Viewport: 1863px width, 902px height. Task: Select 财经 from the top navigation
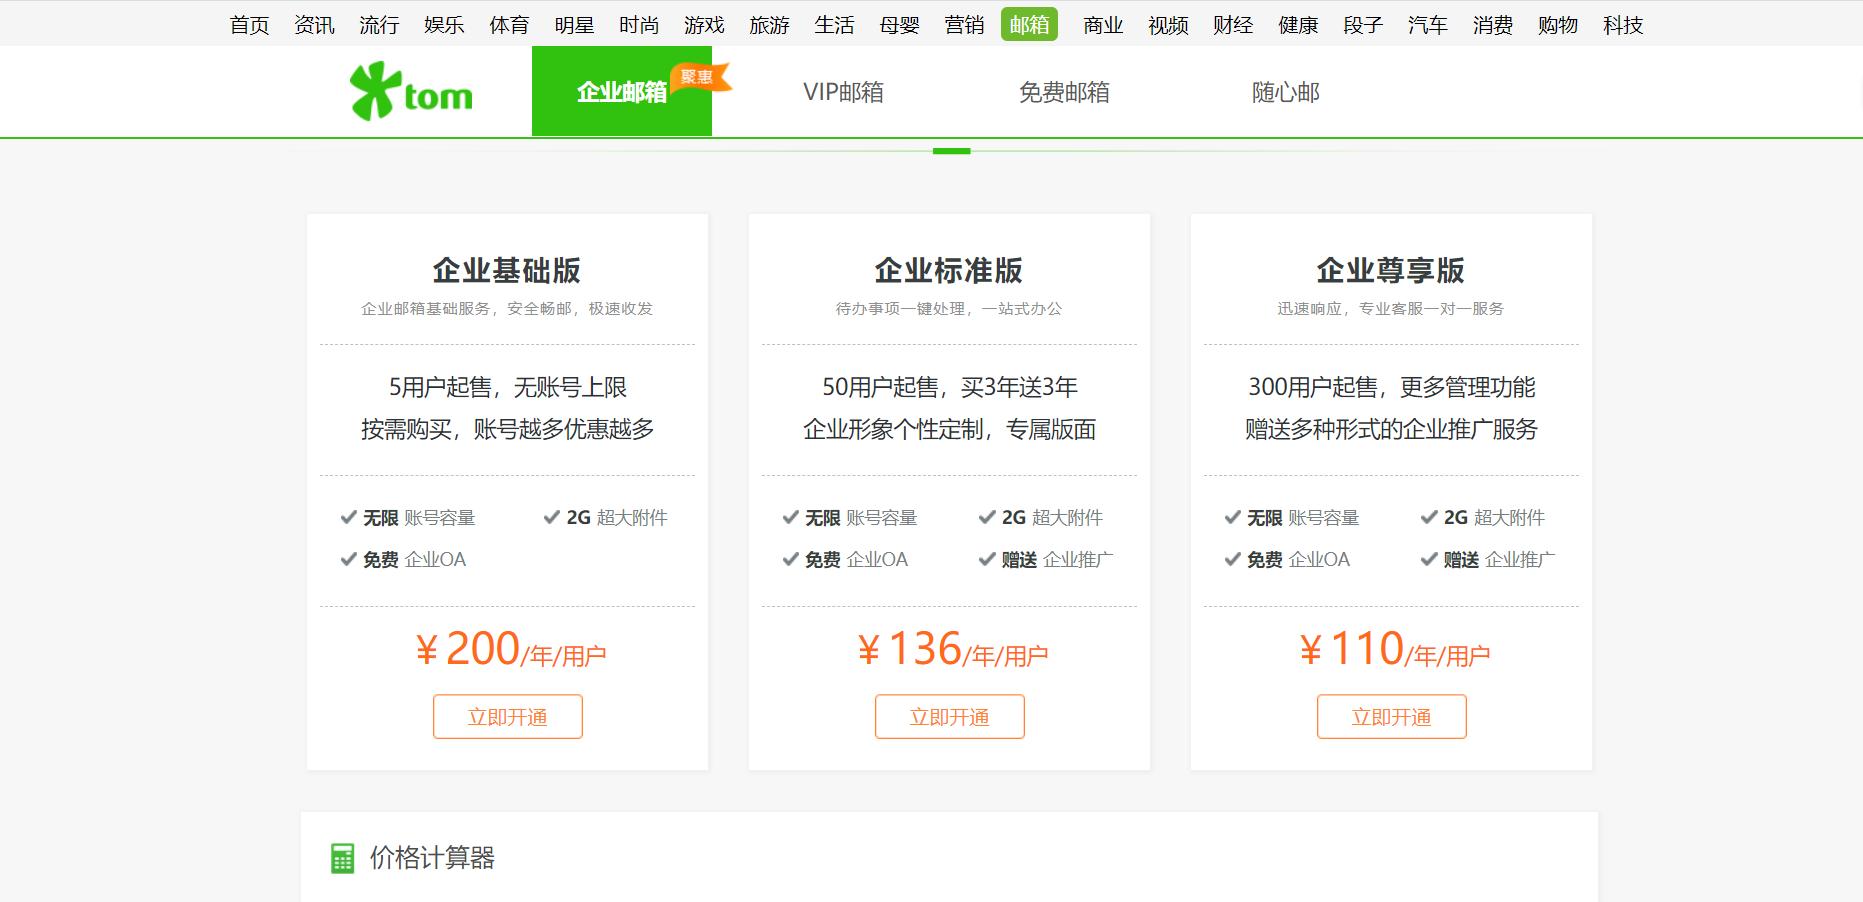tap(1234, 24)
